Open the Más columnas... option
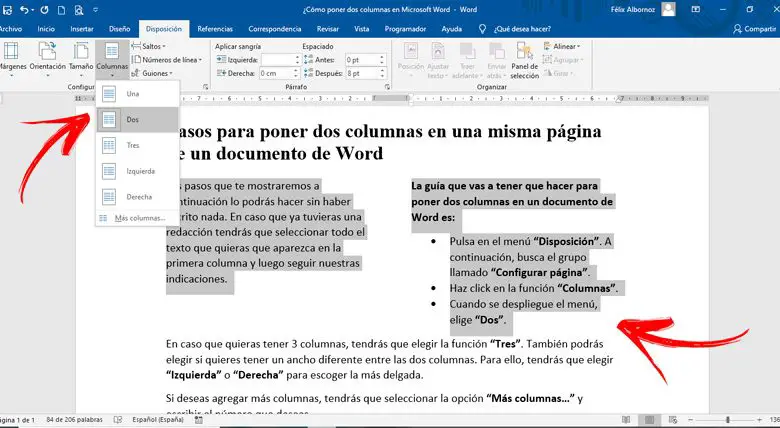The image size is (780, 428). point(137,218)
